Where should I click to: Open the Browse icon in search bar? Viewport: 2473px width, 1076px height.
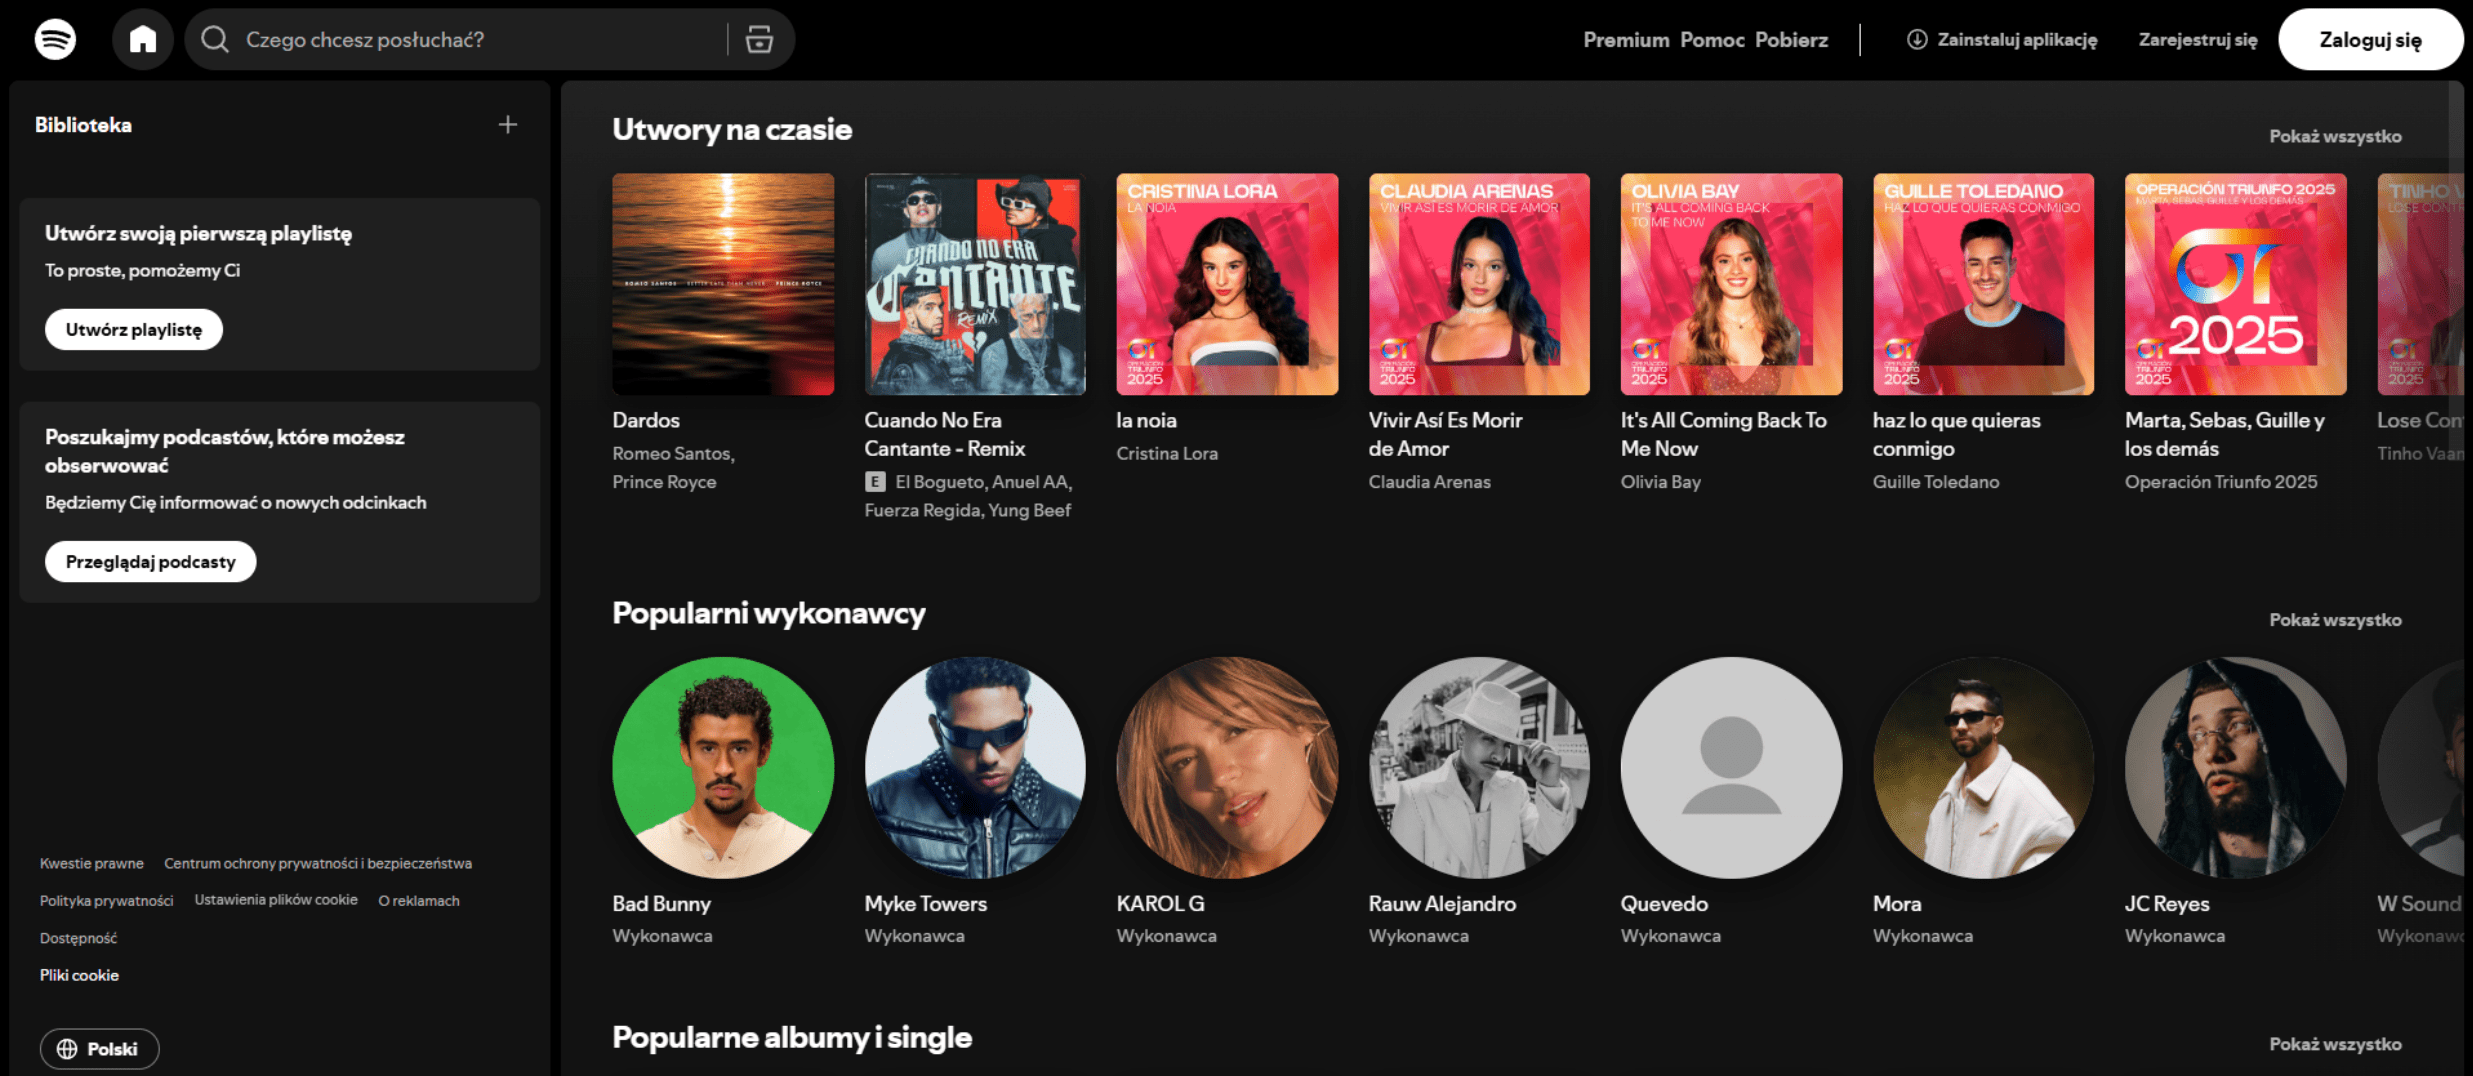[759, 40]
